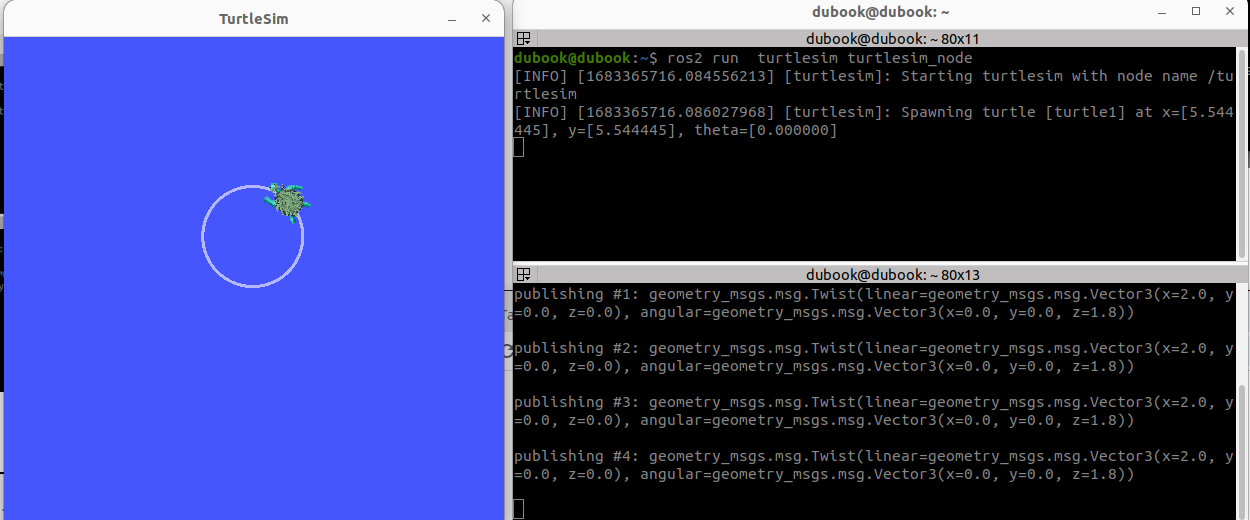Close the dubook terminal window
Screen dimensions: 1250x520
tap(1230, 11)
